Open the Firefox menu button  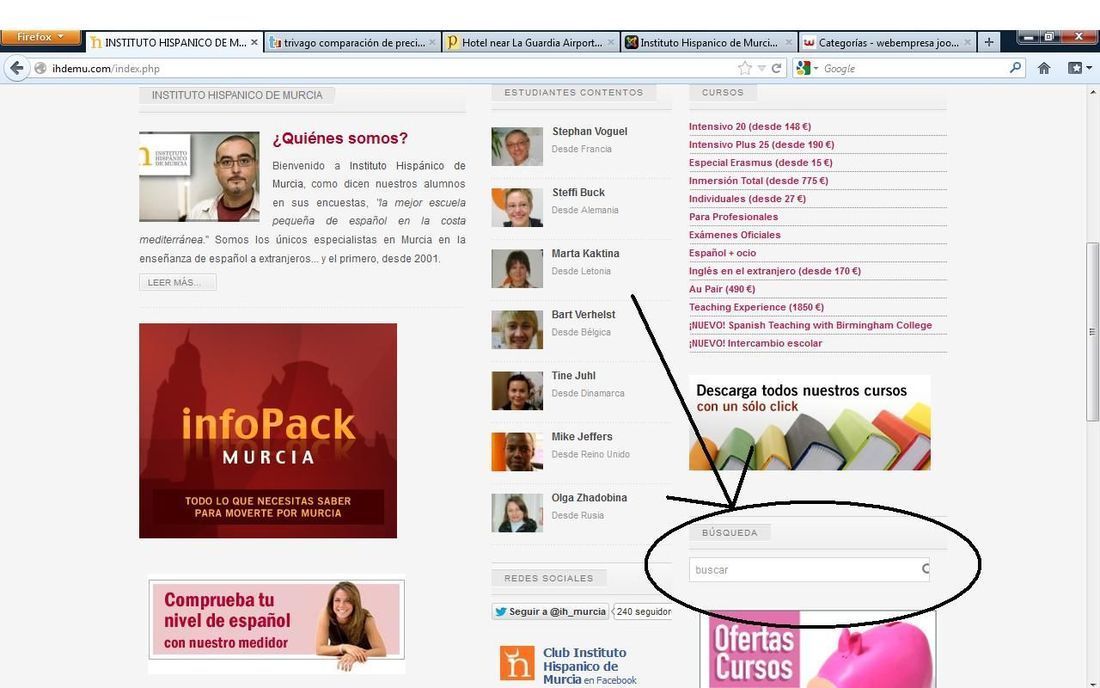[x=41, y=36]
